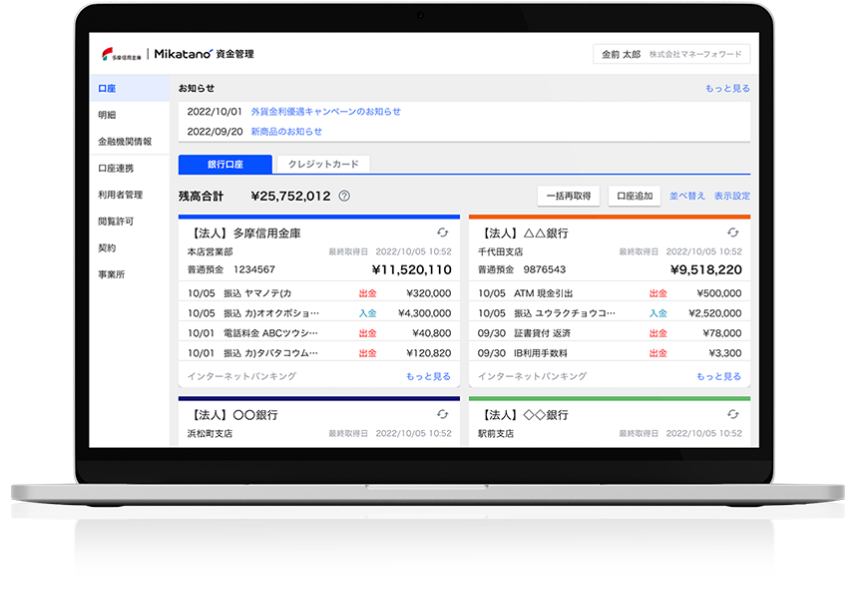The height and width of the screenshot is (605, 858).
Task: Click the Mikatano 資金管理 logo
Action: point(204,54)
